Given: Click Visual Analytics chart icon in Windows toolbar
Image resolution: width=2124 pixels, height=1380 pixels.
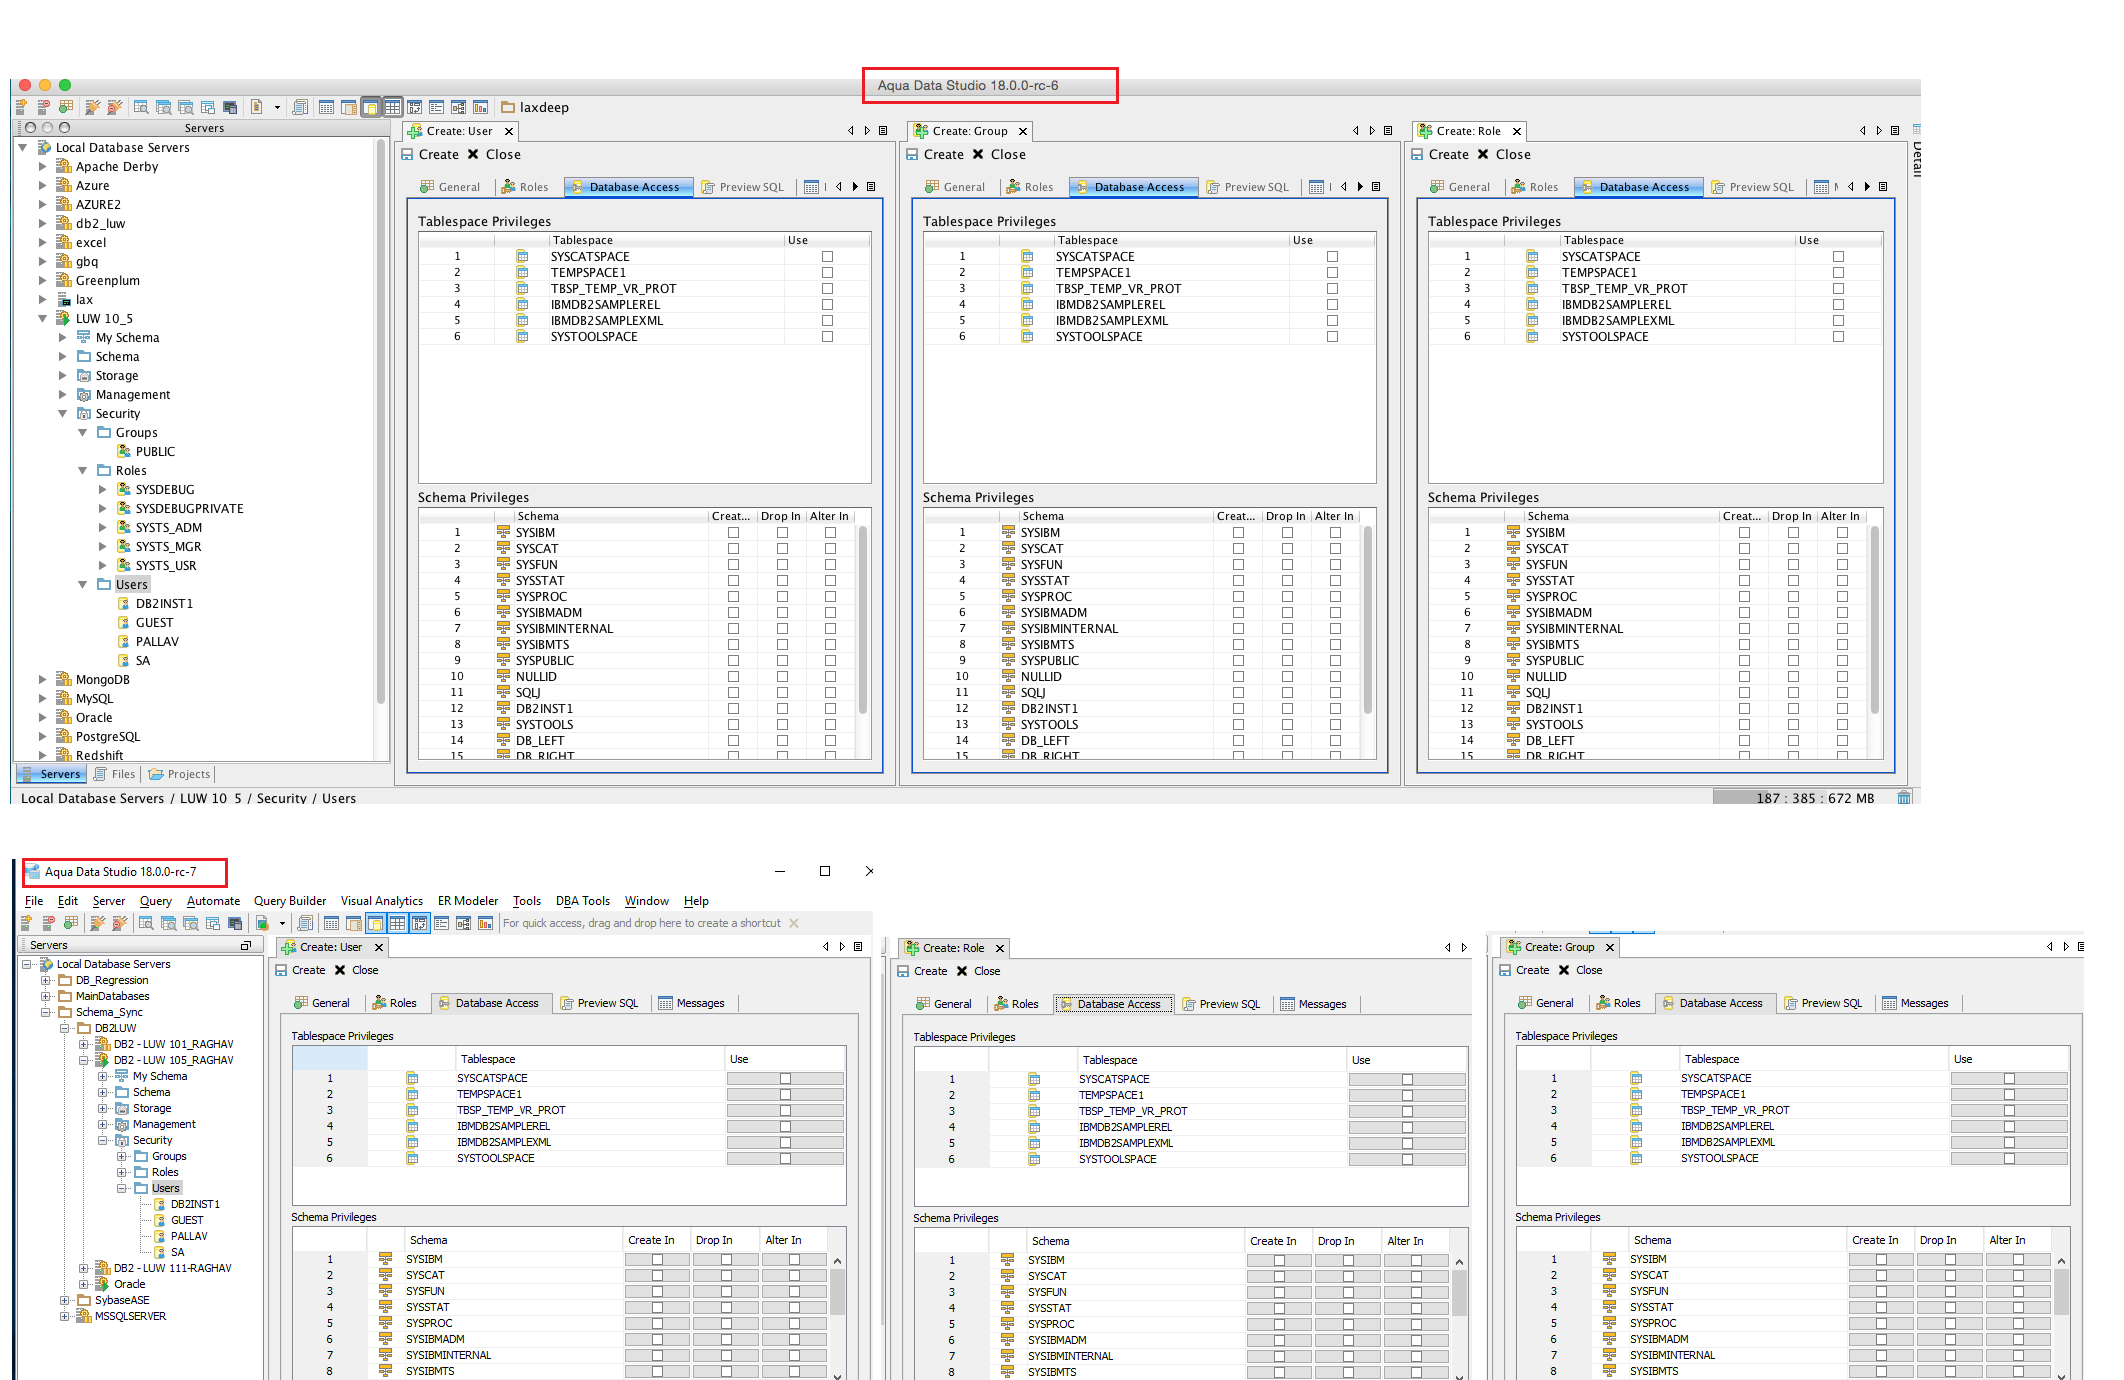Looking at the screenshot, I should (x=485, y=923).
